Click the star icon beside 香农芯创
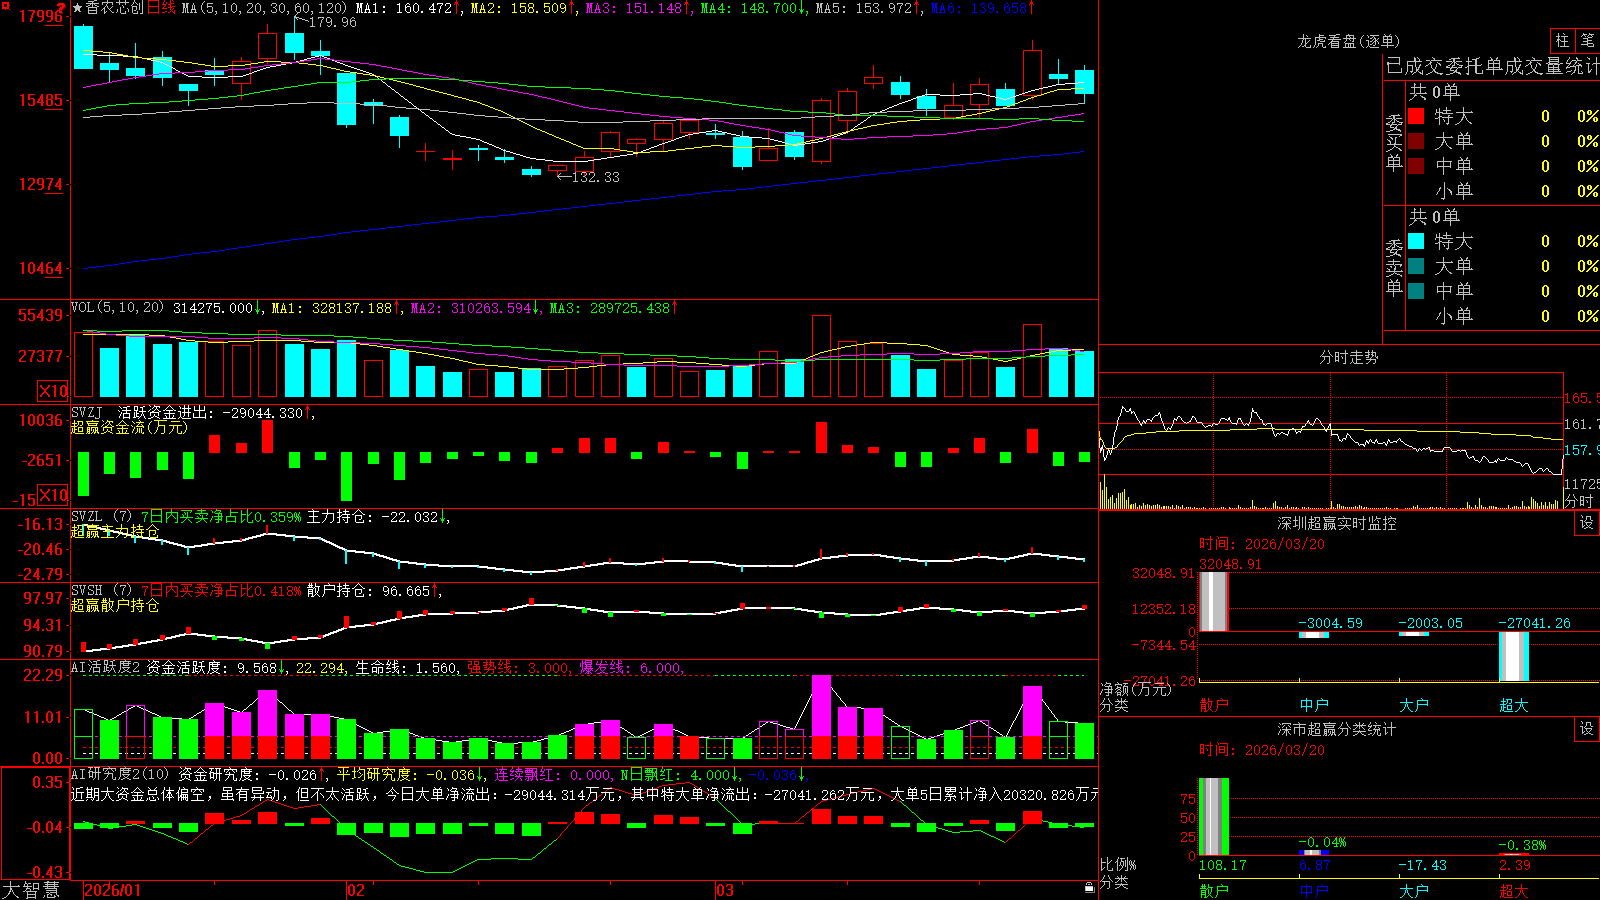The image size is (1600, 900). coord(78,8)
